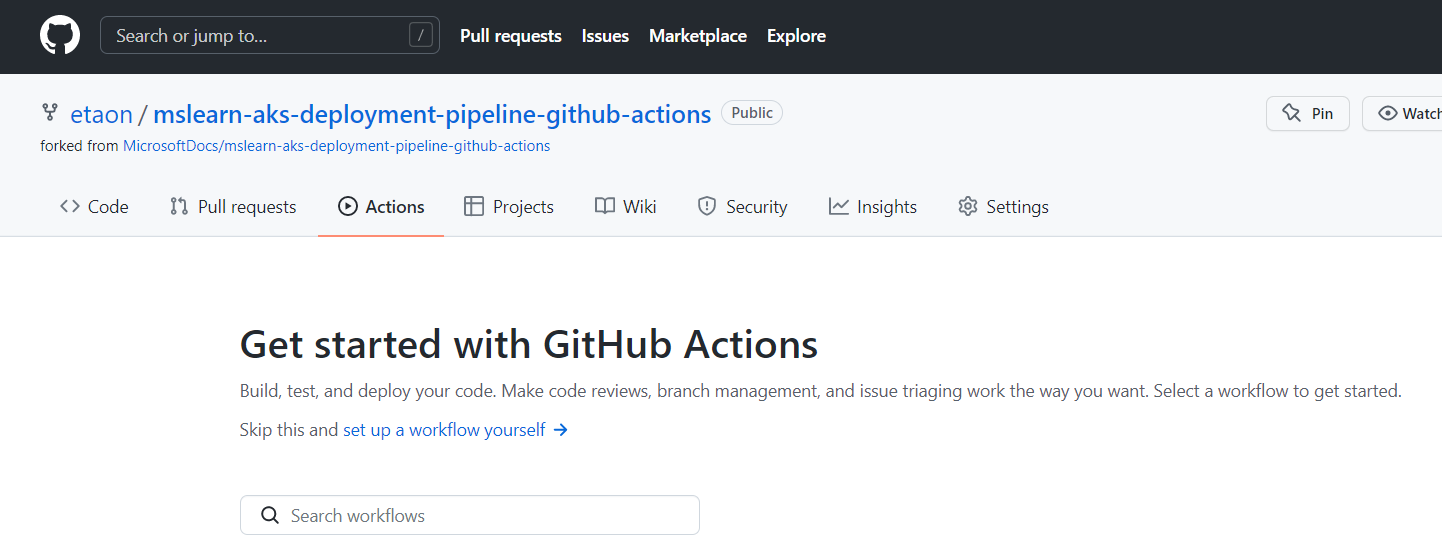
Task: Open the Wiki tab
Action: [x=625, y=207]
